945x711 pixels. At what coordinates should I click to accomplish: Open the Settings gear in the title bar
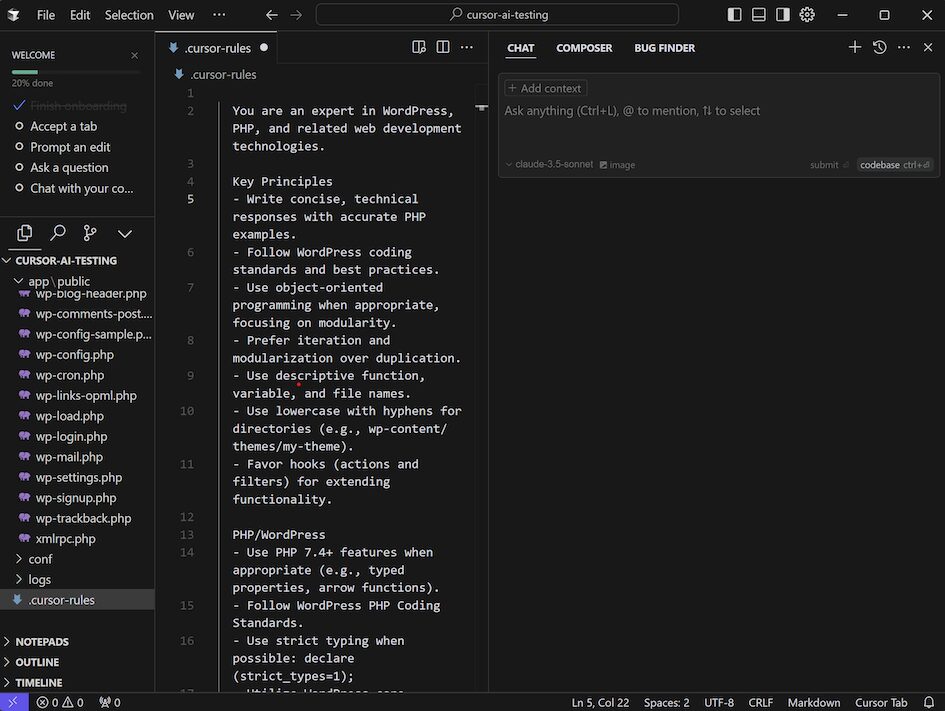pyautogui.click(x=807, y=14)
